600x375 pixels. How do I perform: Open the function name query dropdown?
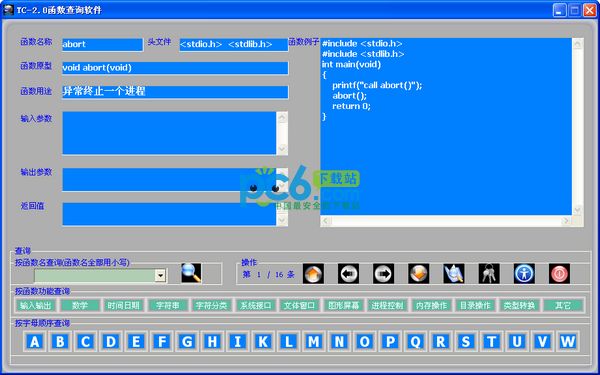coord(160,275)
